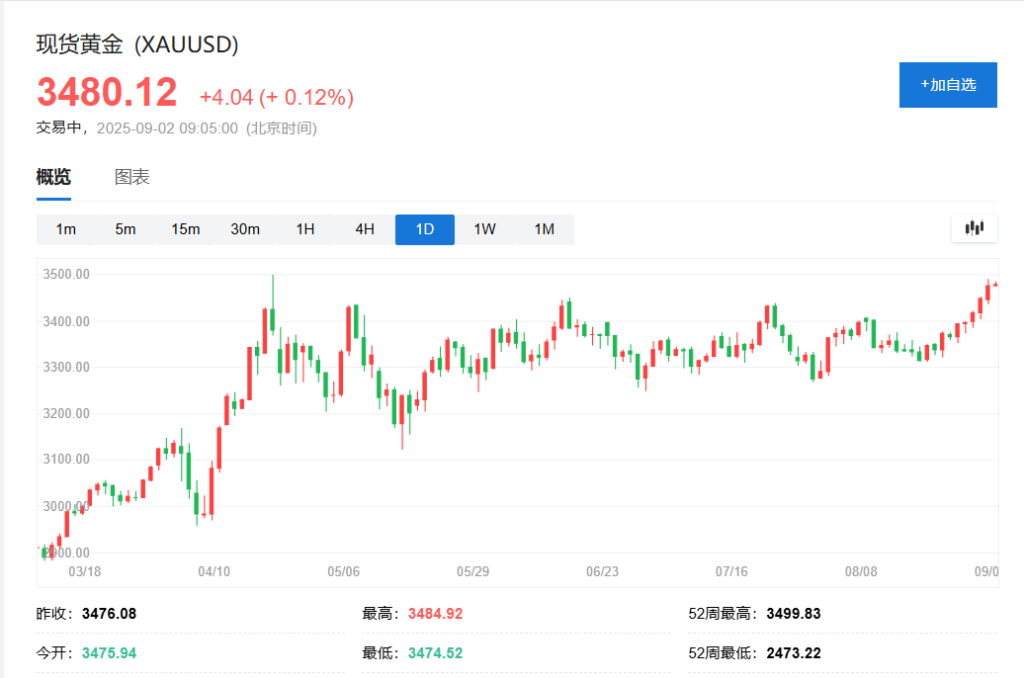Select the 1m timeframe

click(66, 230)
